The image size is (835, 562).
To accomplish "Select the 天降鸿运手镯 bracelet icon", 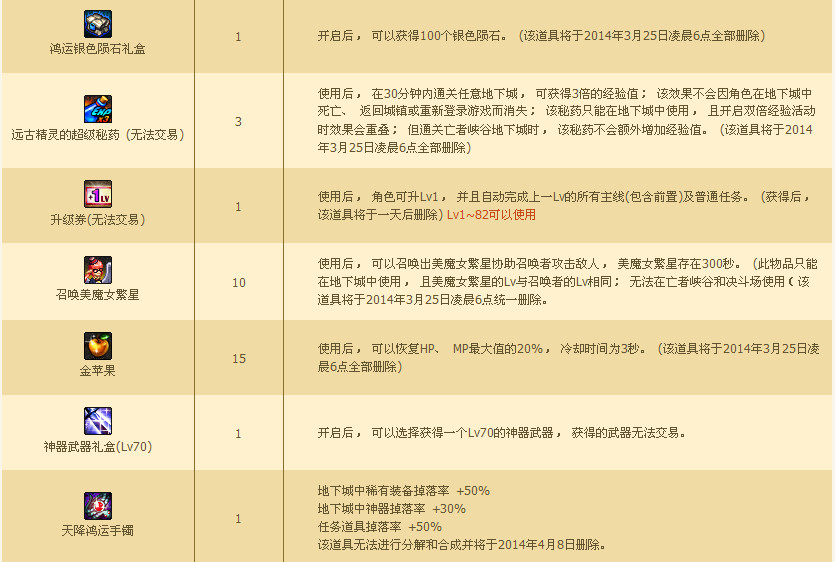I will (x=97, y=505).
